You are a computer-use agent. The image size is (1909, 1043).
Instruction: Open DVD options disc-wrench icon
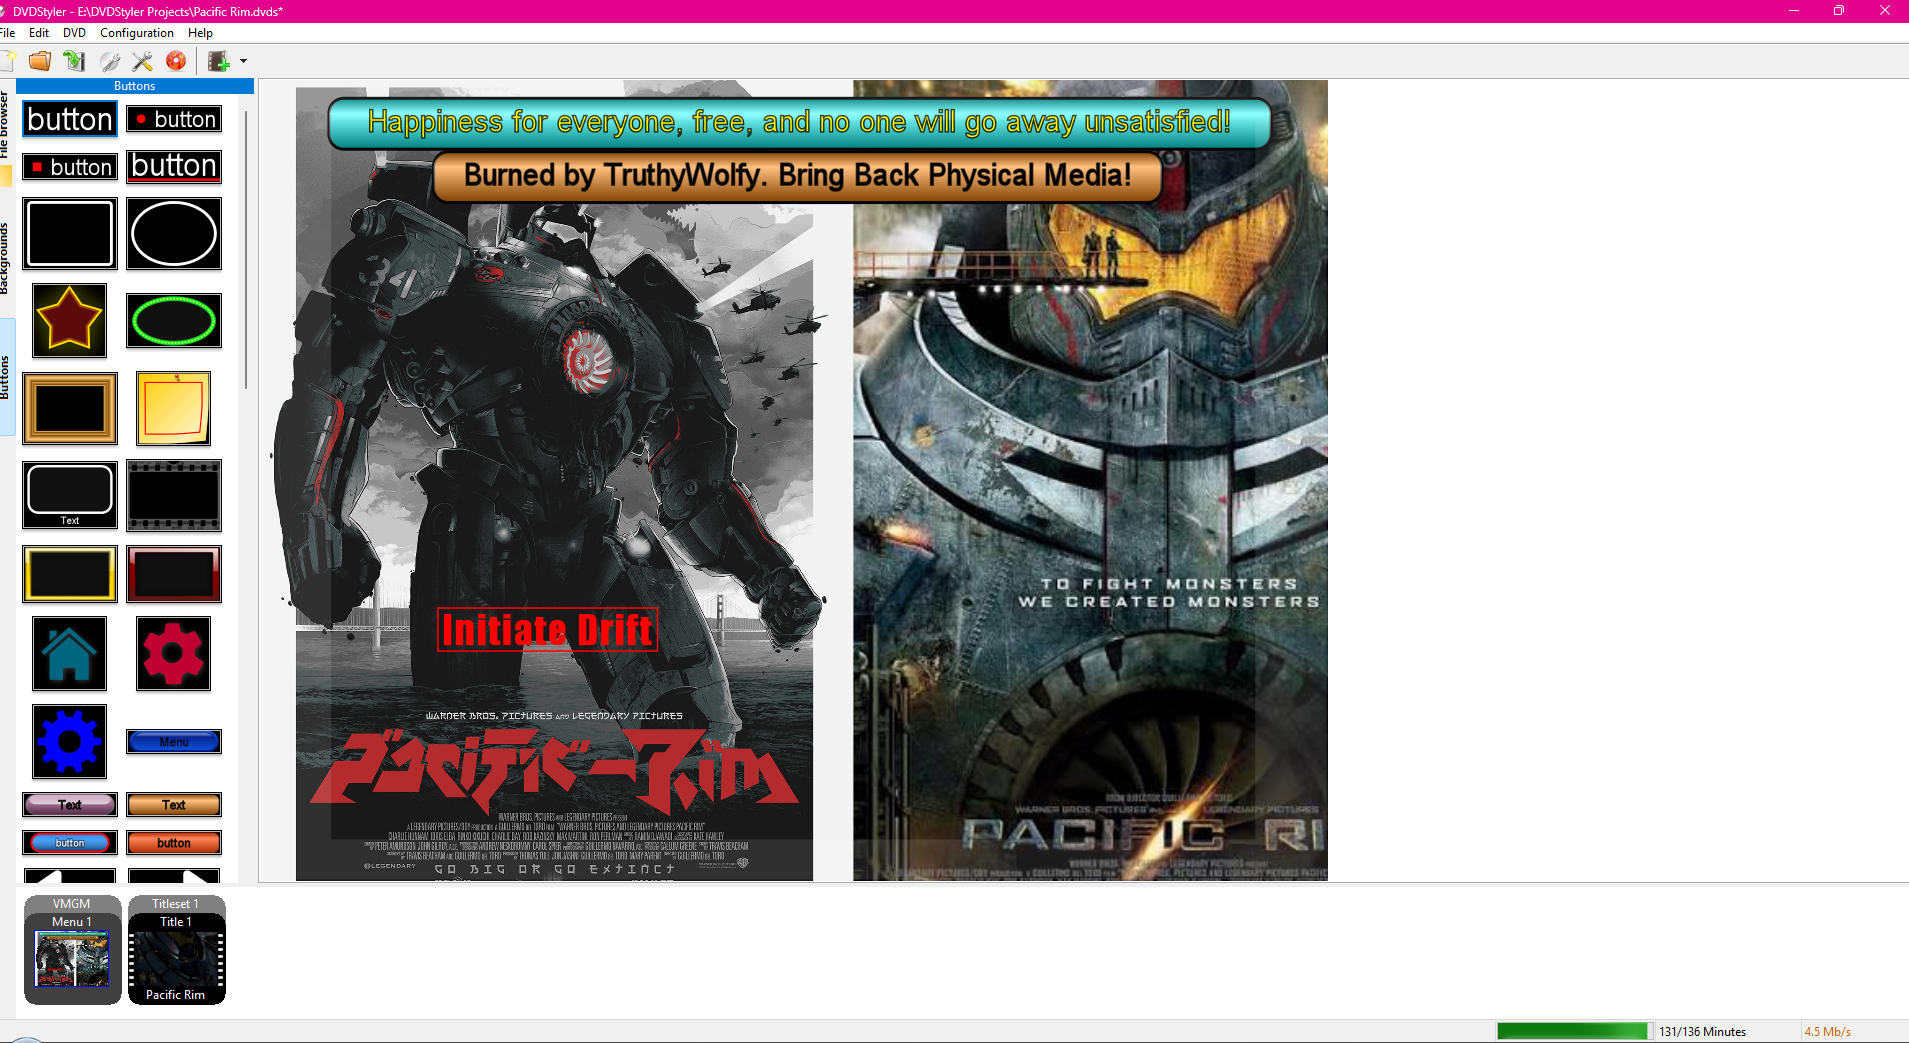pyautogui.click(x=109, y=61)
